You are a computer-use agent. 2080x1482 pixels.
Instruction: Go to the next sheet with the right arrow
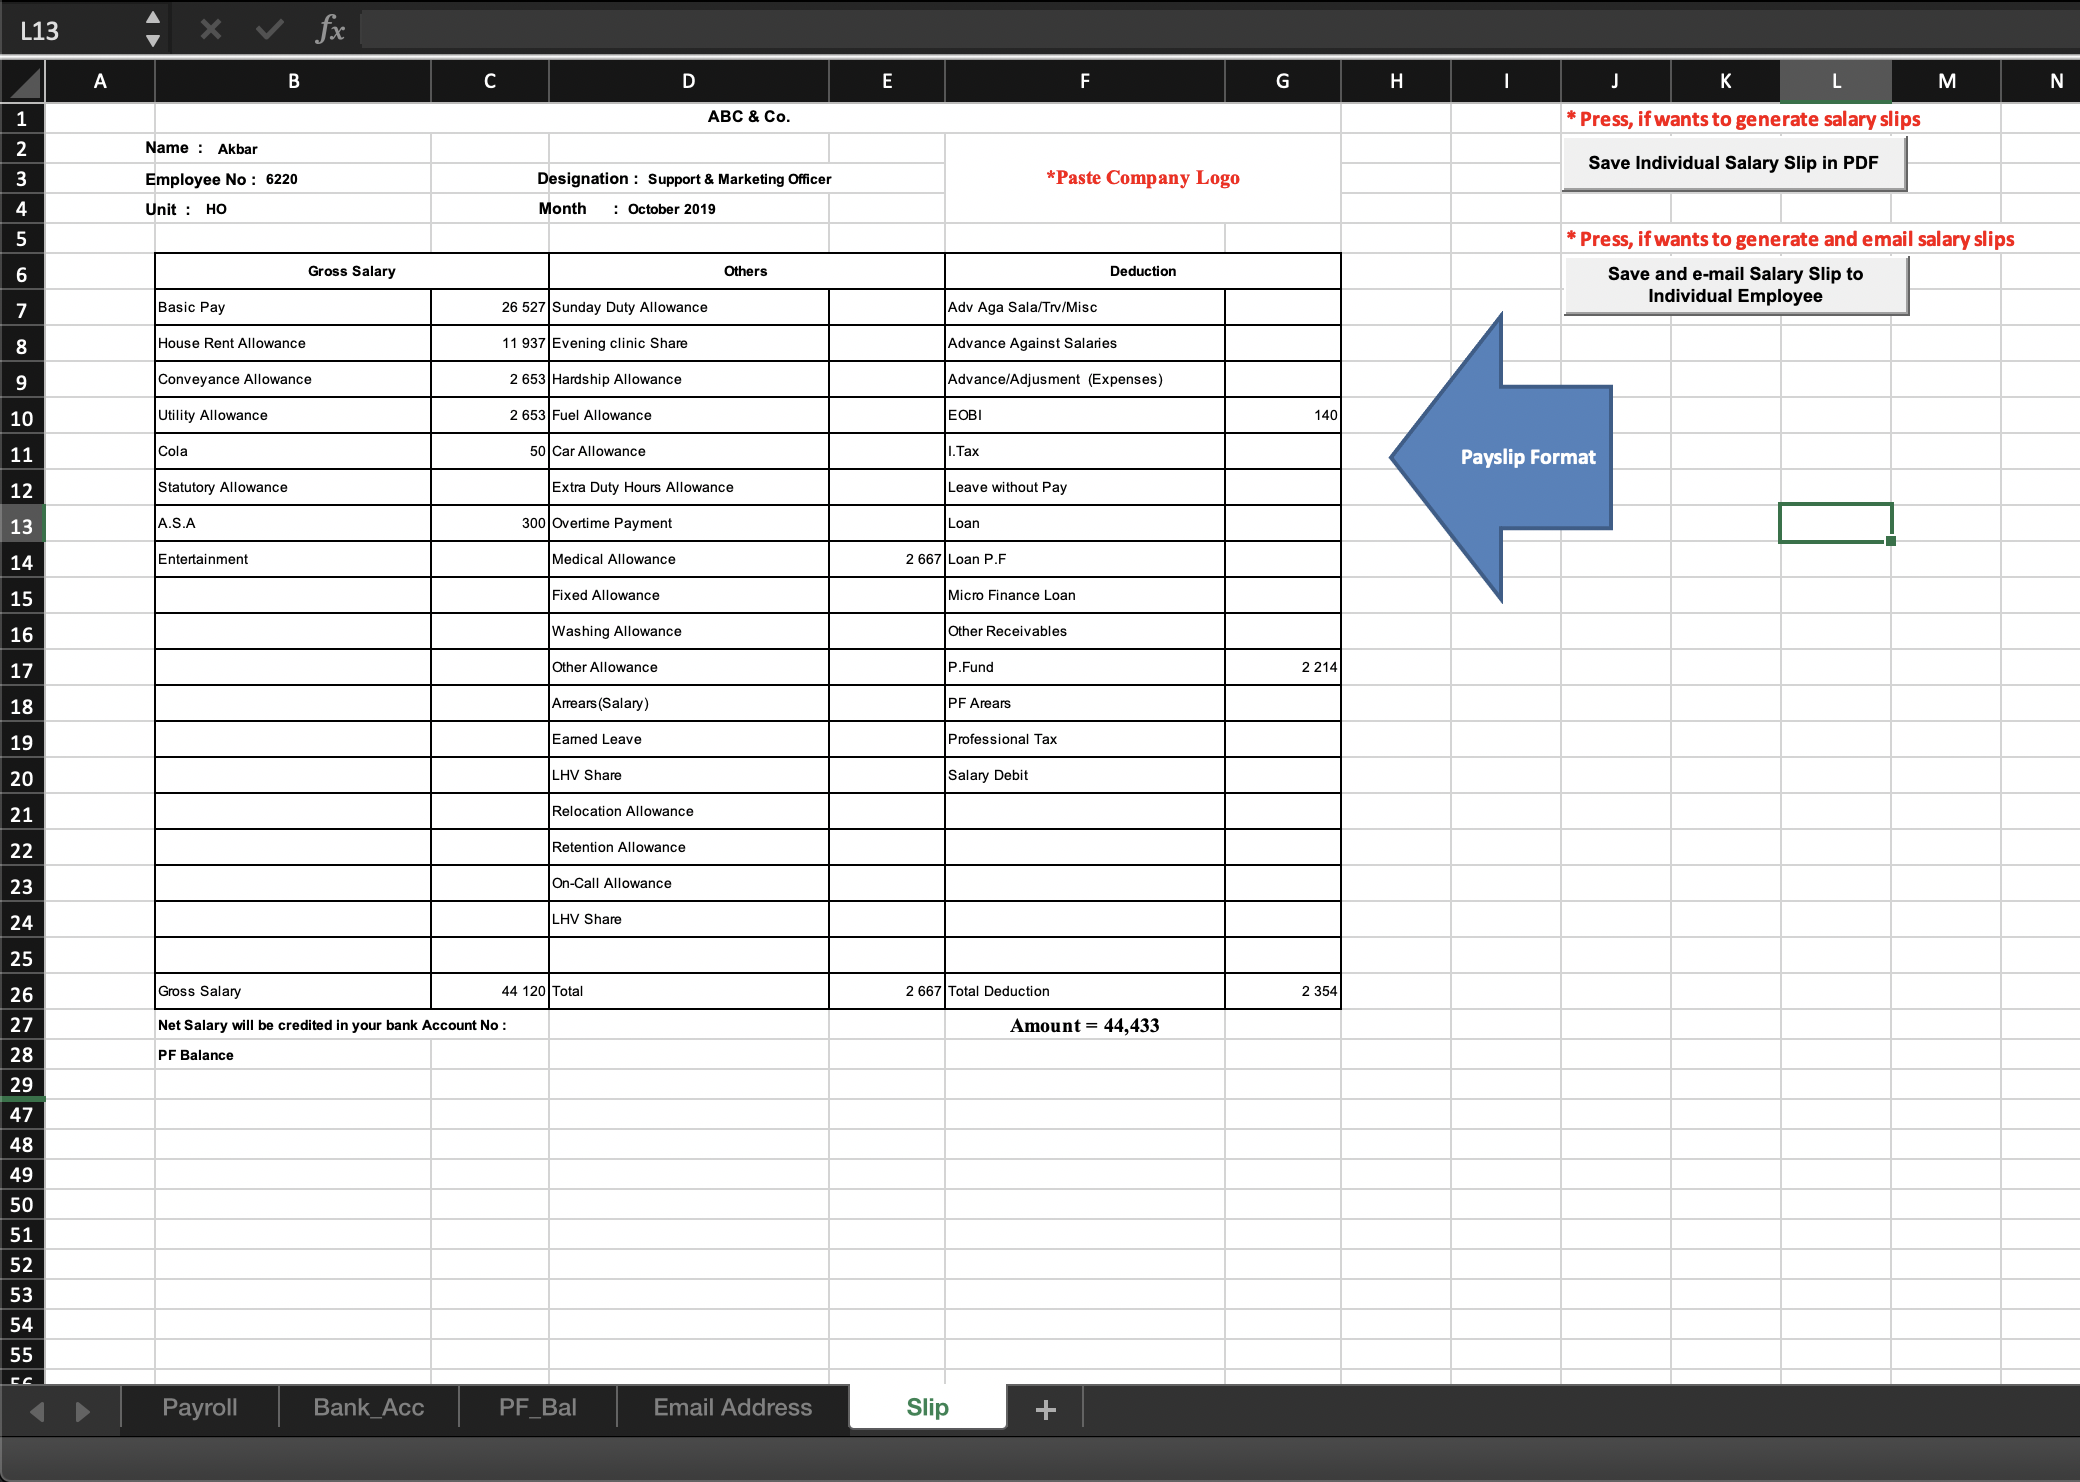point(82,1411)
